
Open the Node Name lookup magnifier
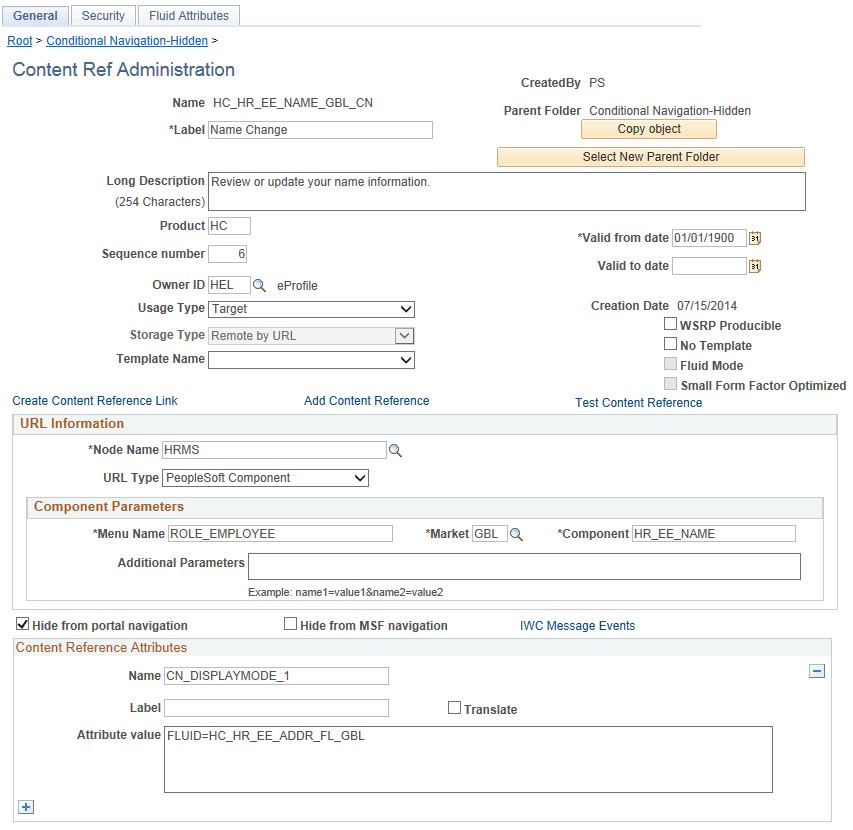395,450
